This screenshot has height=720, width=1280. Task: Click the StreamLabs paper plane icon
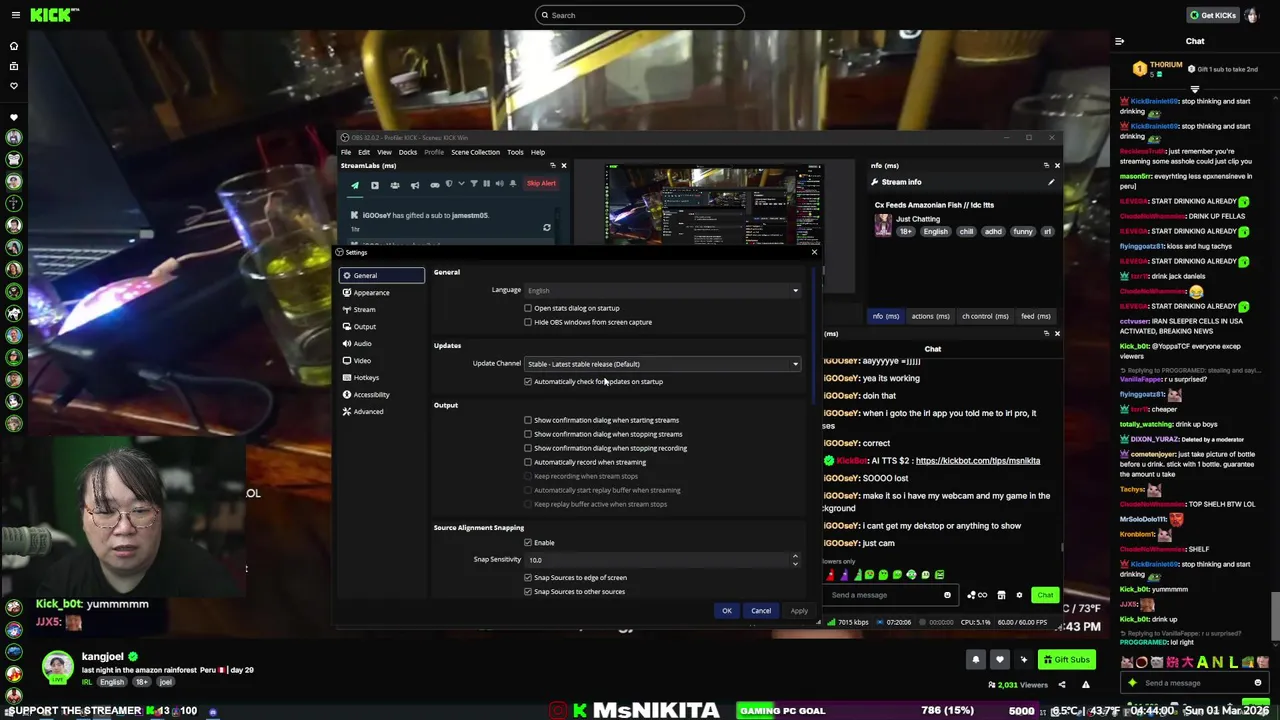(355, 184)
